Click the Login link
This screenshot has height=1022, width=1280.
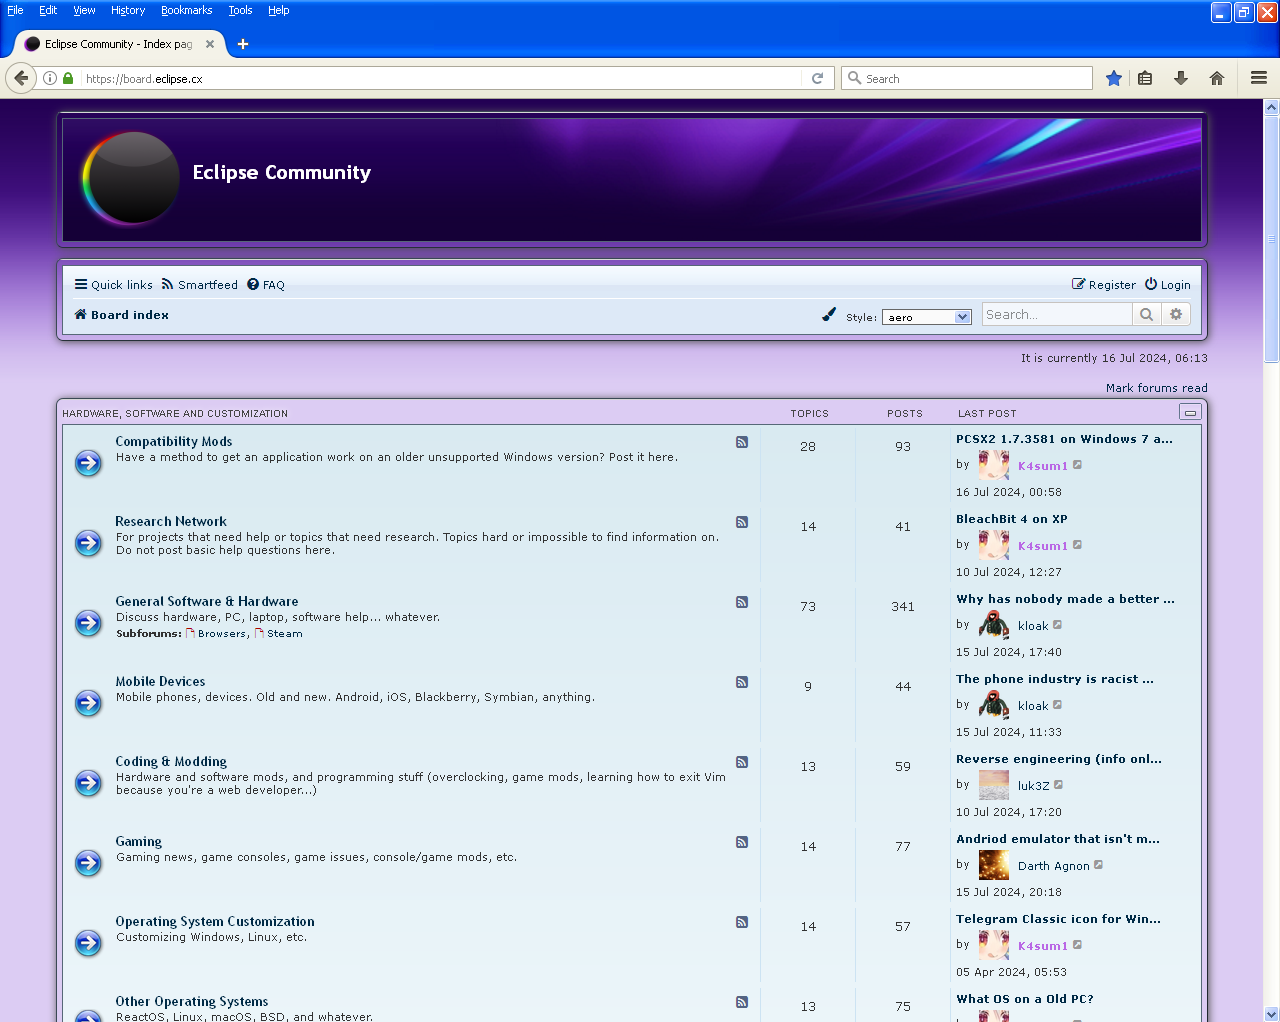click(1168, 285)
